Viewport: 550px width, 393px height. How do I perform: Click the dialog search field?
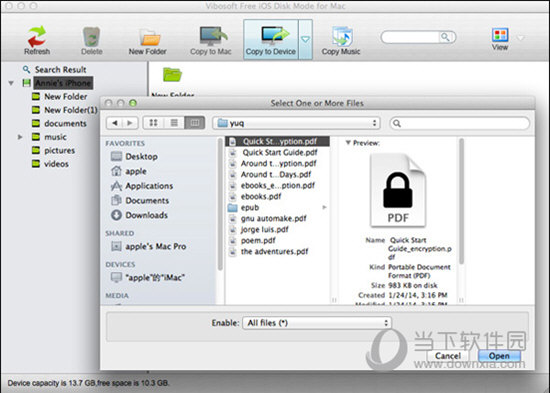tap(460, 123)
